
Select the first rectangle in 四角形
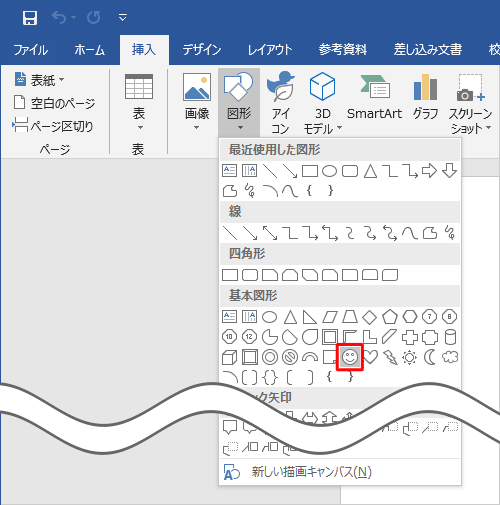pyautogui.click(x=230, y=275)
